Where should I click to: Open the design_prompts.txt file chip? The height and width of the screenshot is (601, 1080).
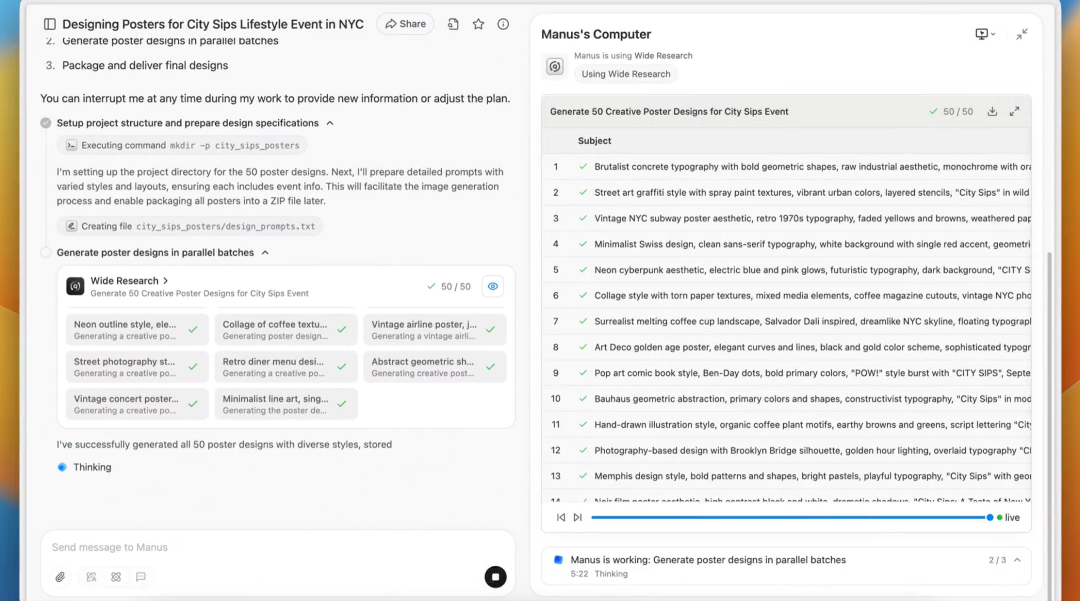(x=190, y=226)
